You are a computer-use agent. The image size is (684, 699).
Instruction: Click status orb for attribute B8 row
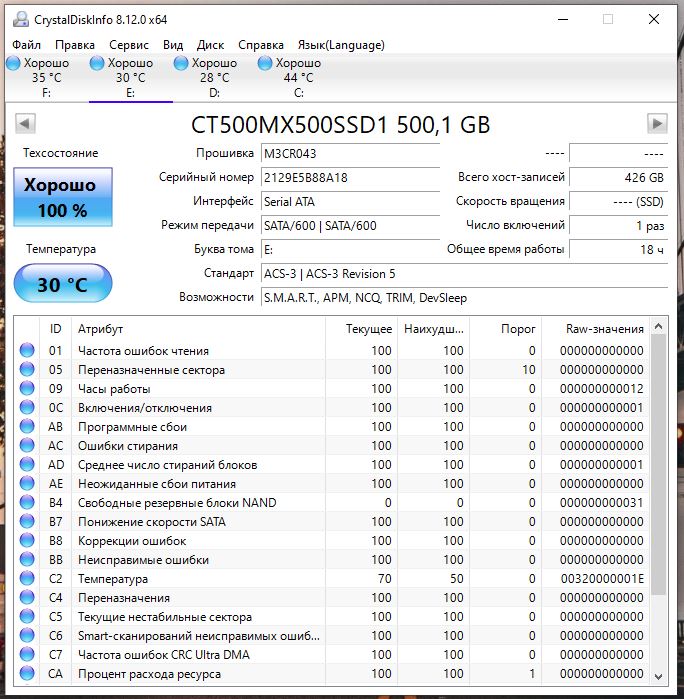27,540
